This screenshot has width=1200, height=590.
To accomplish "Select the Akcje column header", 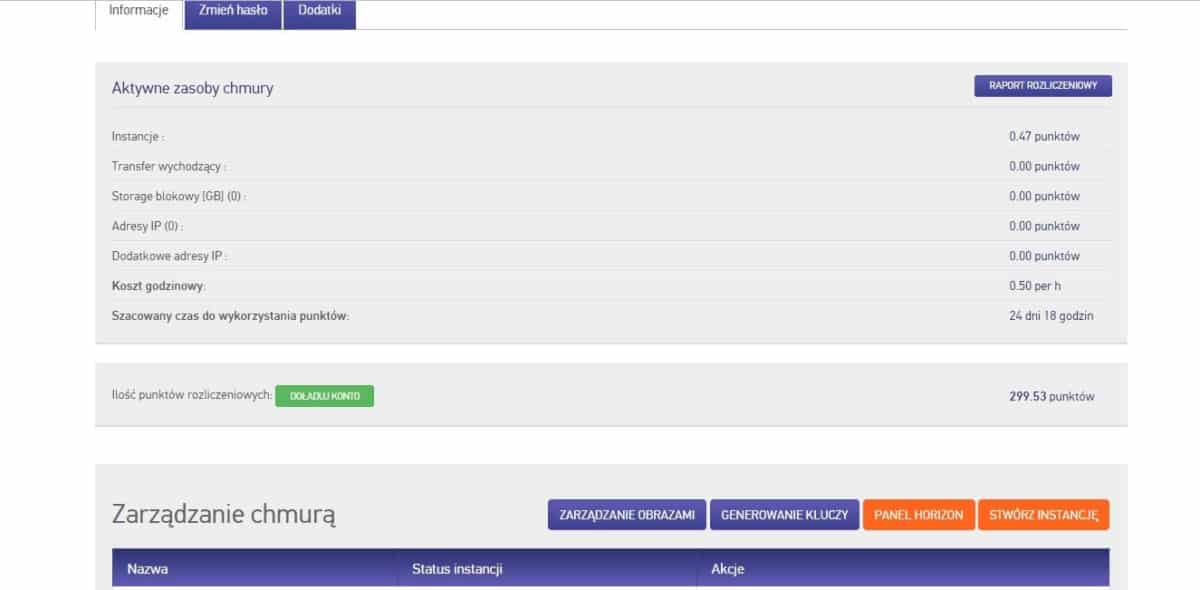I will [728, 569].
